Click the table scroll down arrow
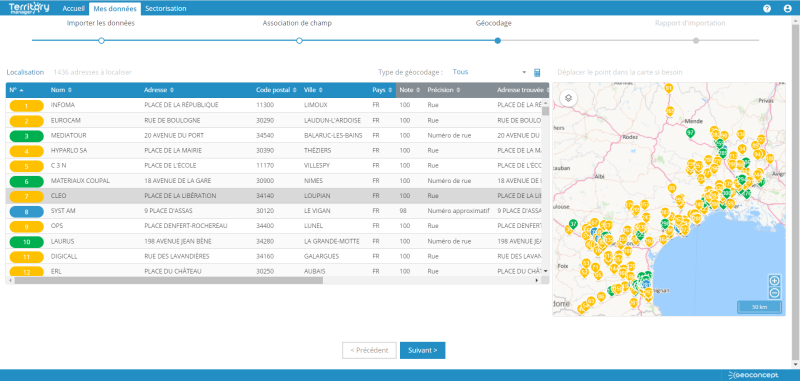The image size is (800, 381). tap(545, 271)
